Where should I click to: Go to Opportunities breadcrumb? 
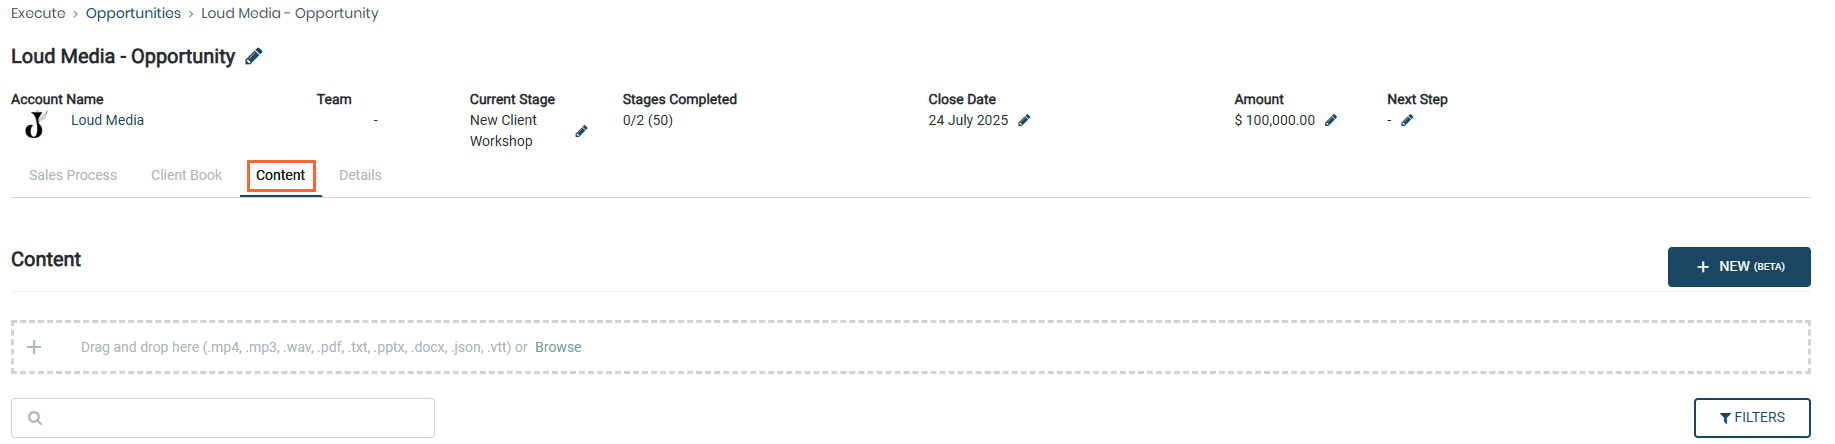(133, 13)
